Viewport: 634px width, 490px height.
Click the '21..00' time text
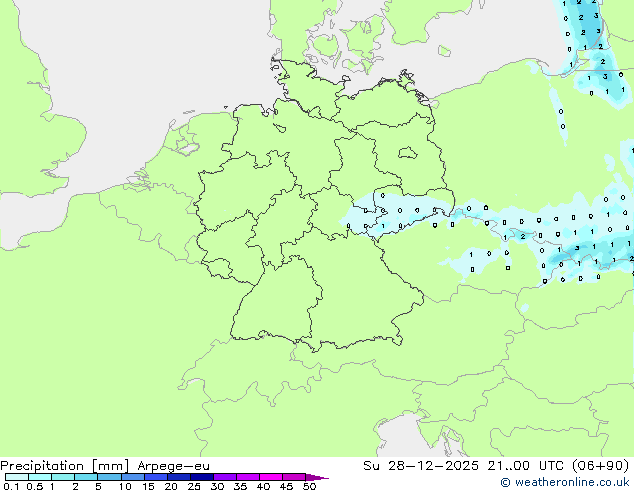coord(509,466)
